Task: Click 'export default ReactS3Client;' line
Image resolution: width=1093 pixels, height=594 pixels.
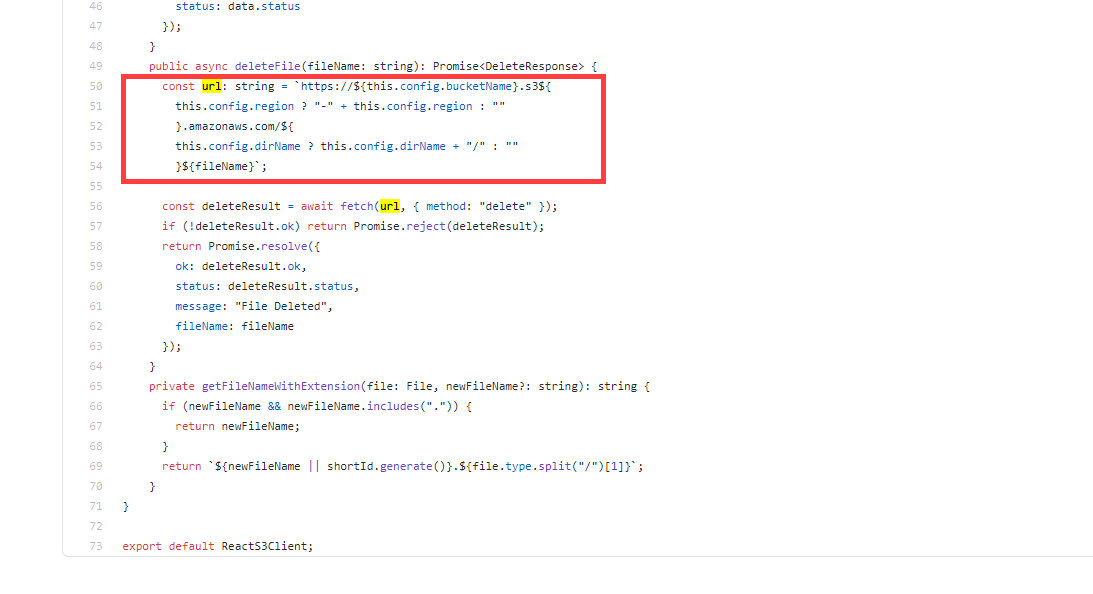Action: 217,546
